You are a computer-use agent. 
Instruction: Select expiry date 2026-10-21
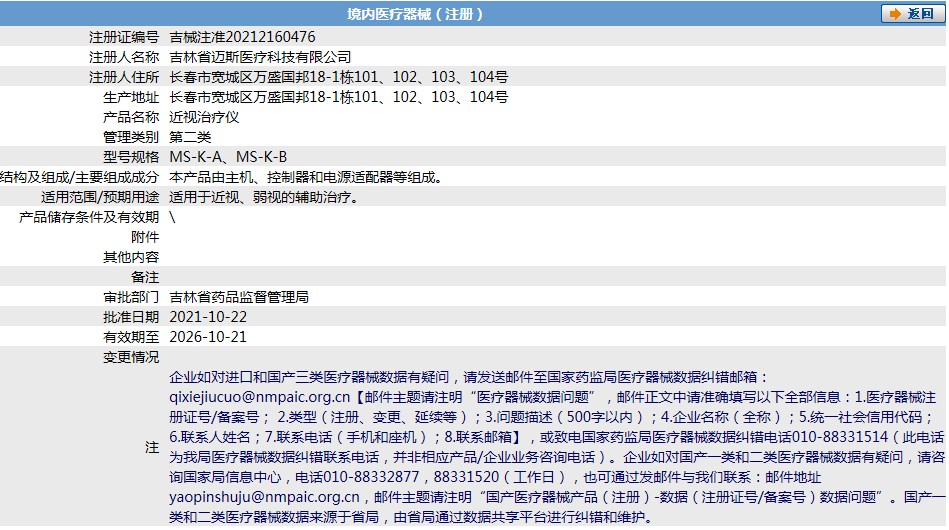(x=208, y=337)
